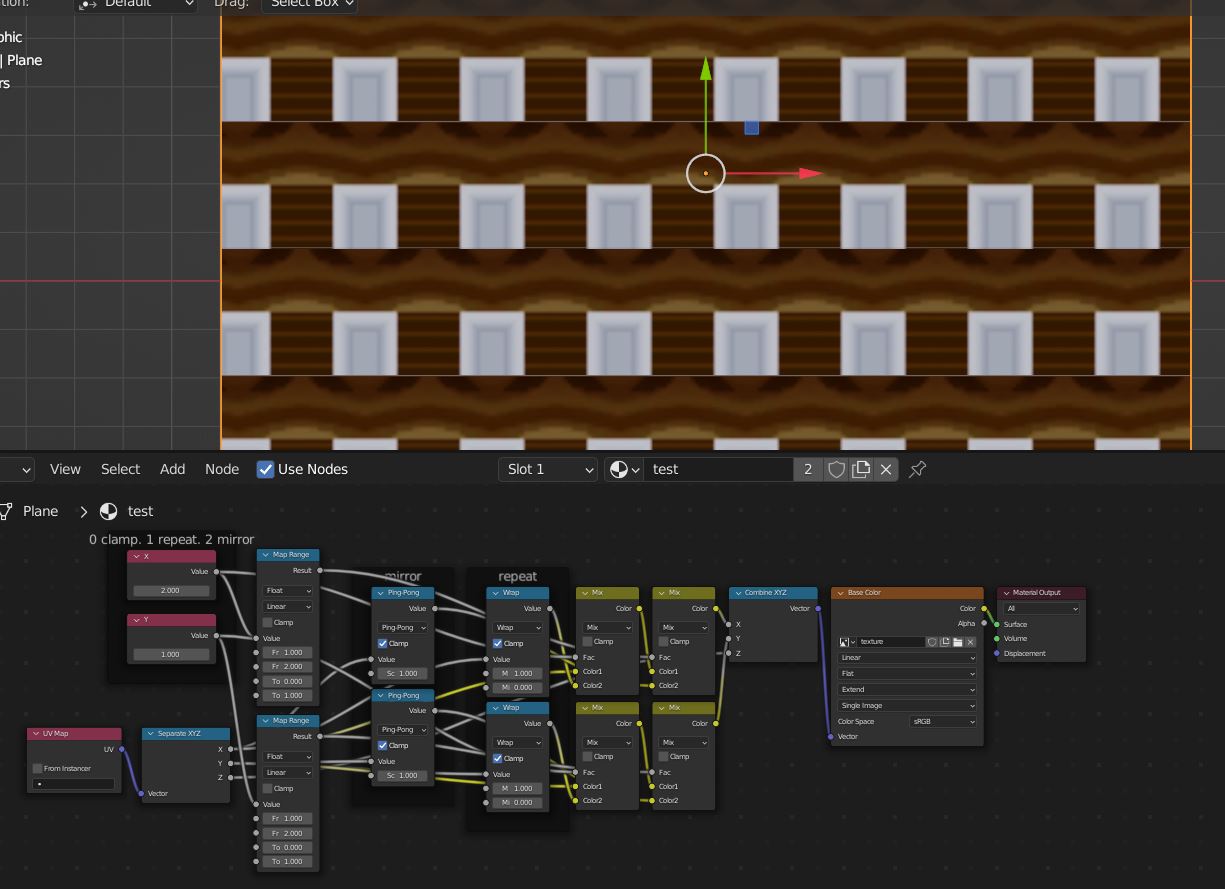This screenshot has width=1225, height=889.
Task: Open the View menu
Action: [65, 469]
